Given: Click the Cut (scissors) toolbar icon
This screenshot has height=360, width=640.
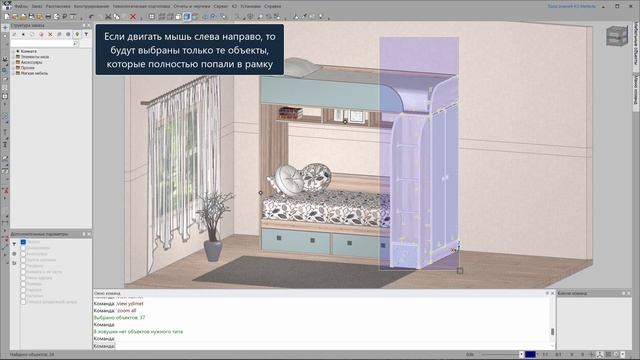Looking at the screenshot, I should click(108, 17).
